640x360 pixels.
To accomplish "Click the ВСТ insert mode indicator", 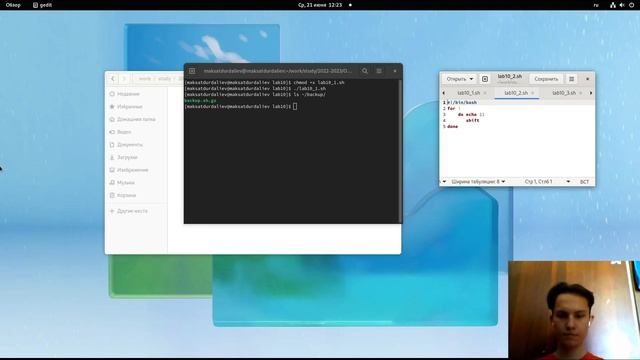I will [x=584, y=182].
